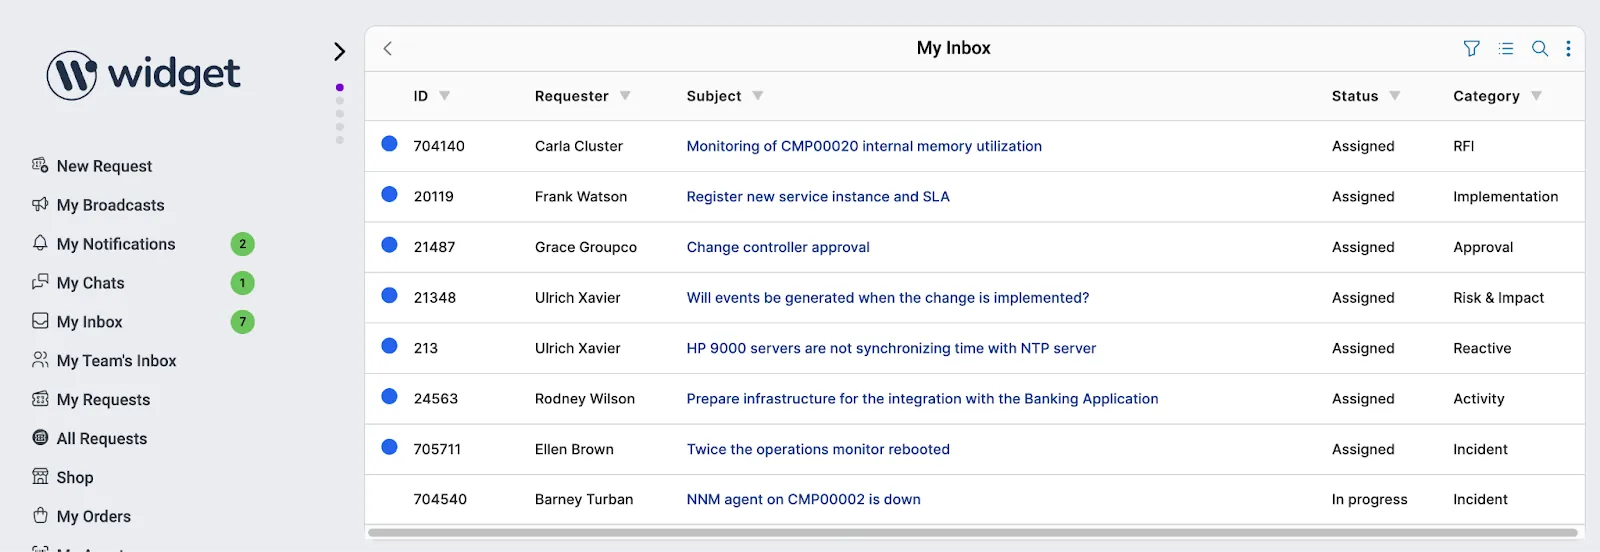Open Change controller approval request

pos(778,247)
